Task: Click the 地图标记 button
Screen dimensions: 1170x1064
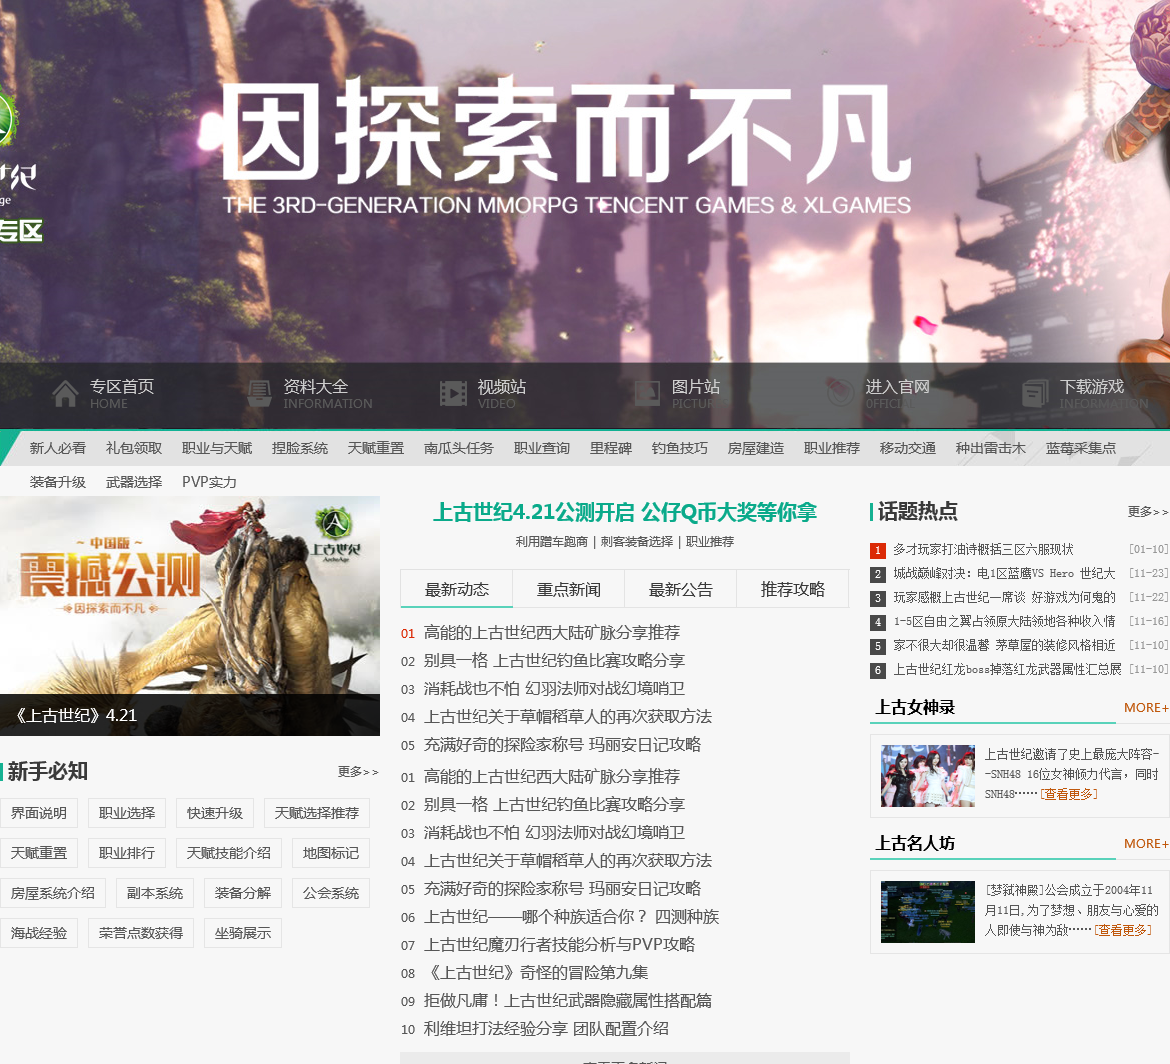Action: click(x=331, y=853)
